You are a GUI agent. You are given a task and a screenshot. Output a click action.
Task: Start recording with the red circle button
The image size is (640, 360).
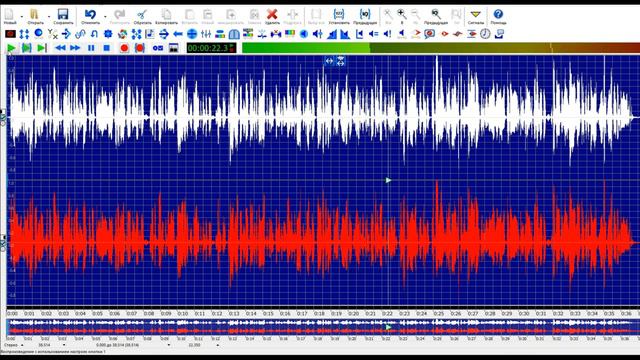[124, 48]
